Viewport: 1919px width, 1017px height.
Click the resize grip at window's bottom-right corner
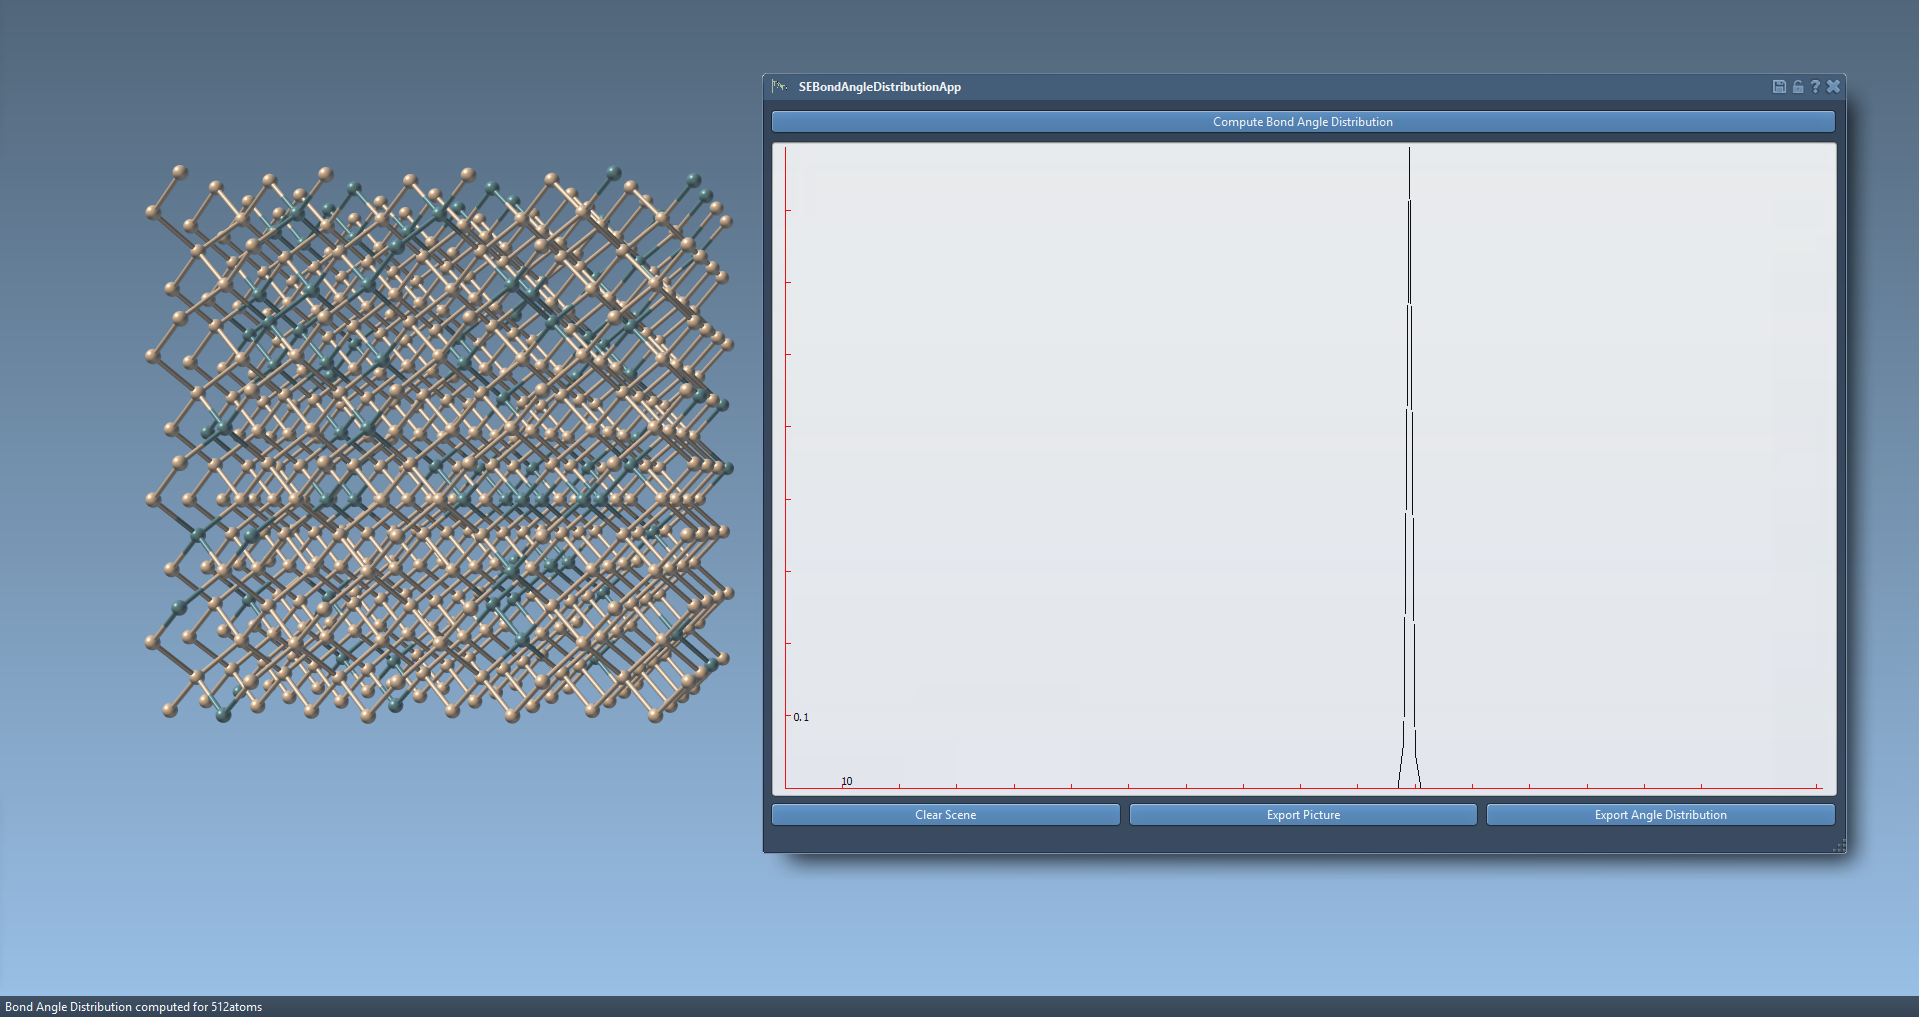[x=1839, y=847]
